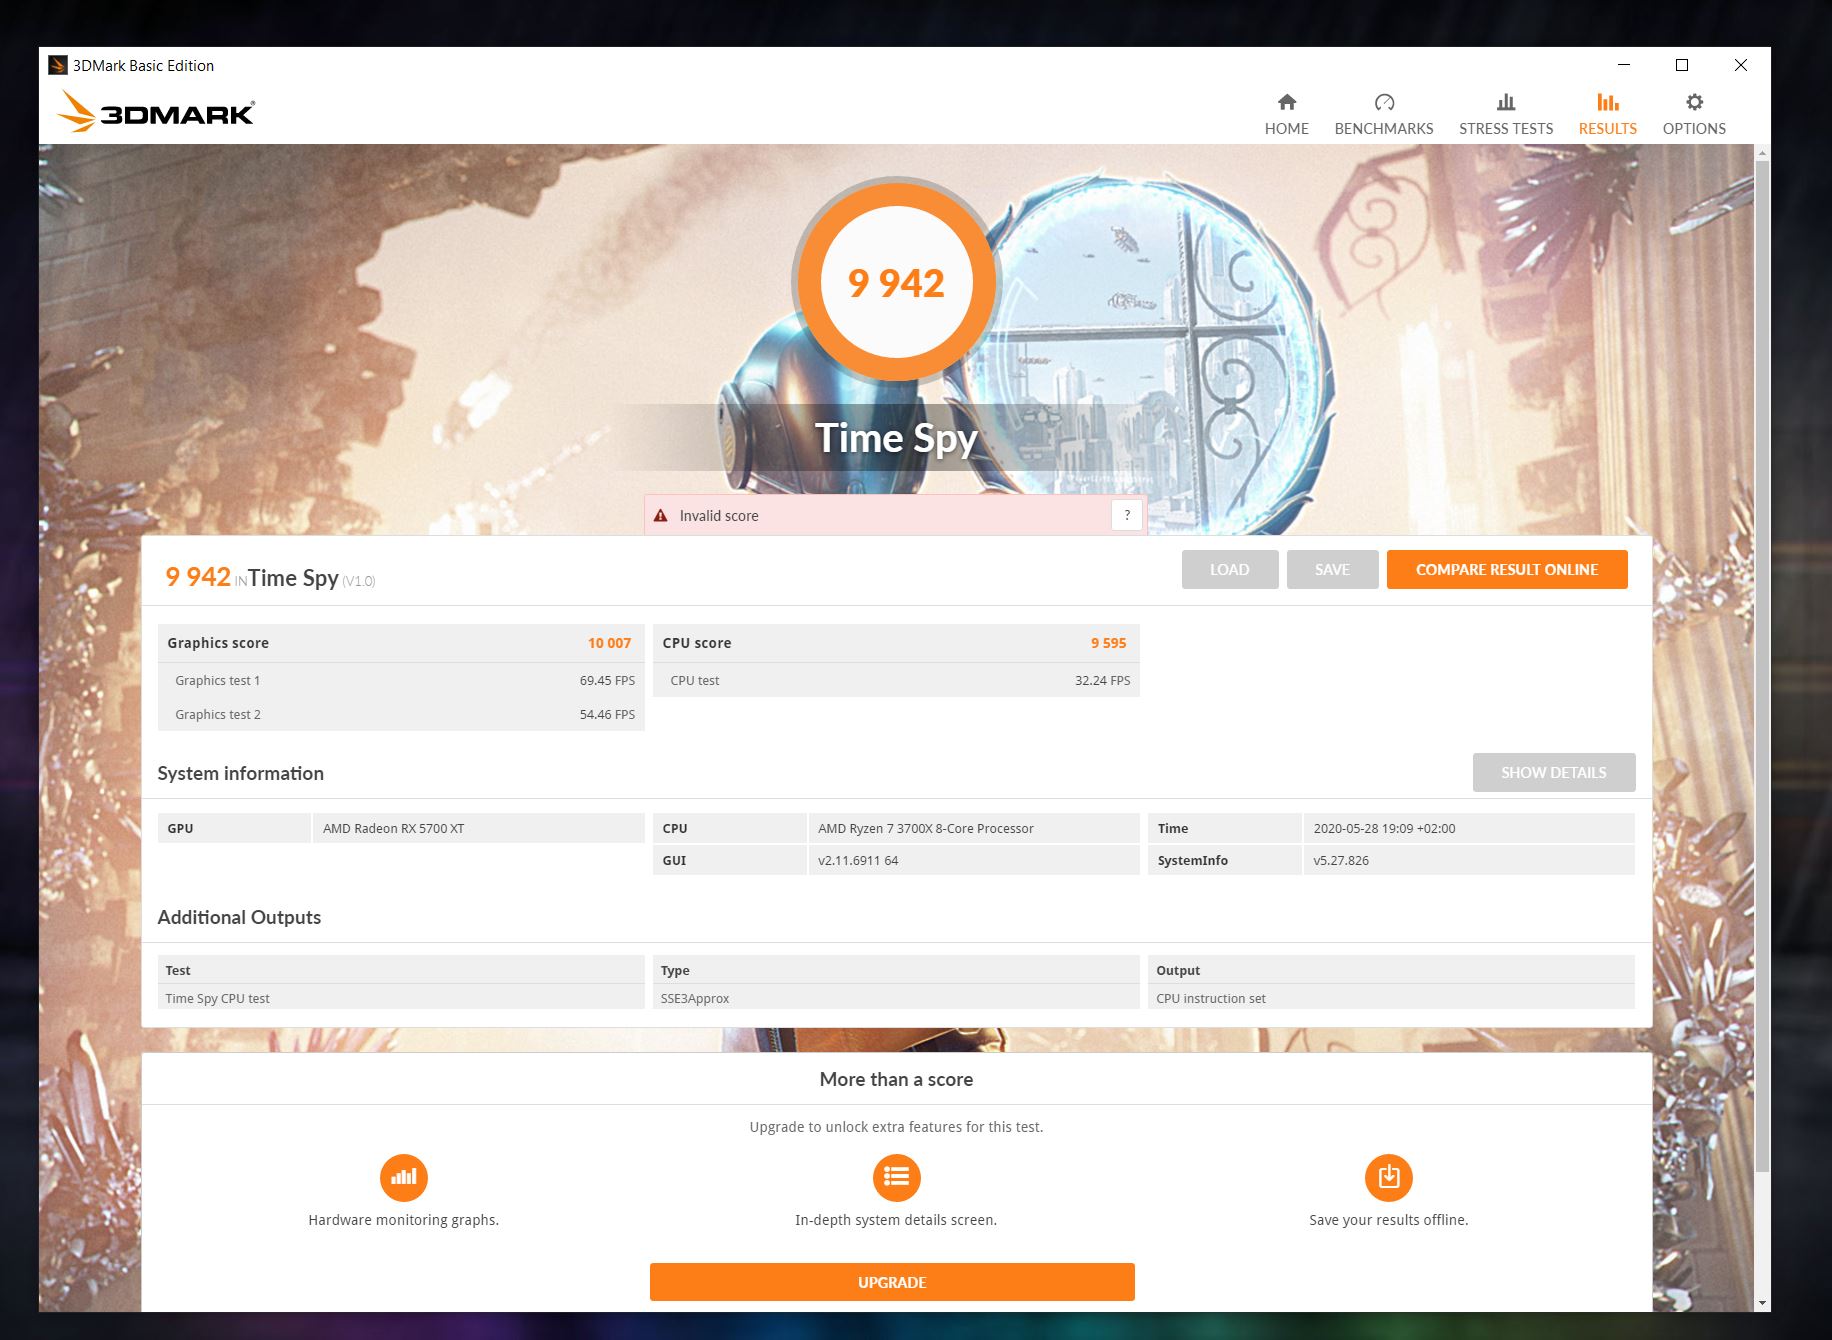Image resolution: width=1832 pixels, height=1340 pixels.
Task: Click the scrollbar down arrow
Action: click(x=1762, y=1304)
